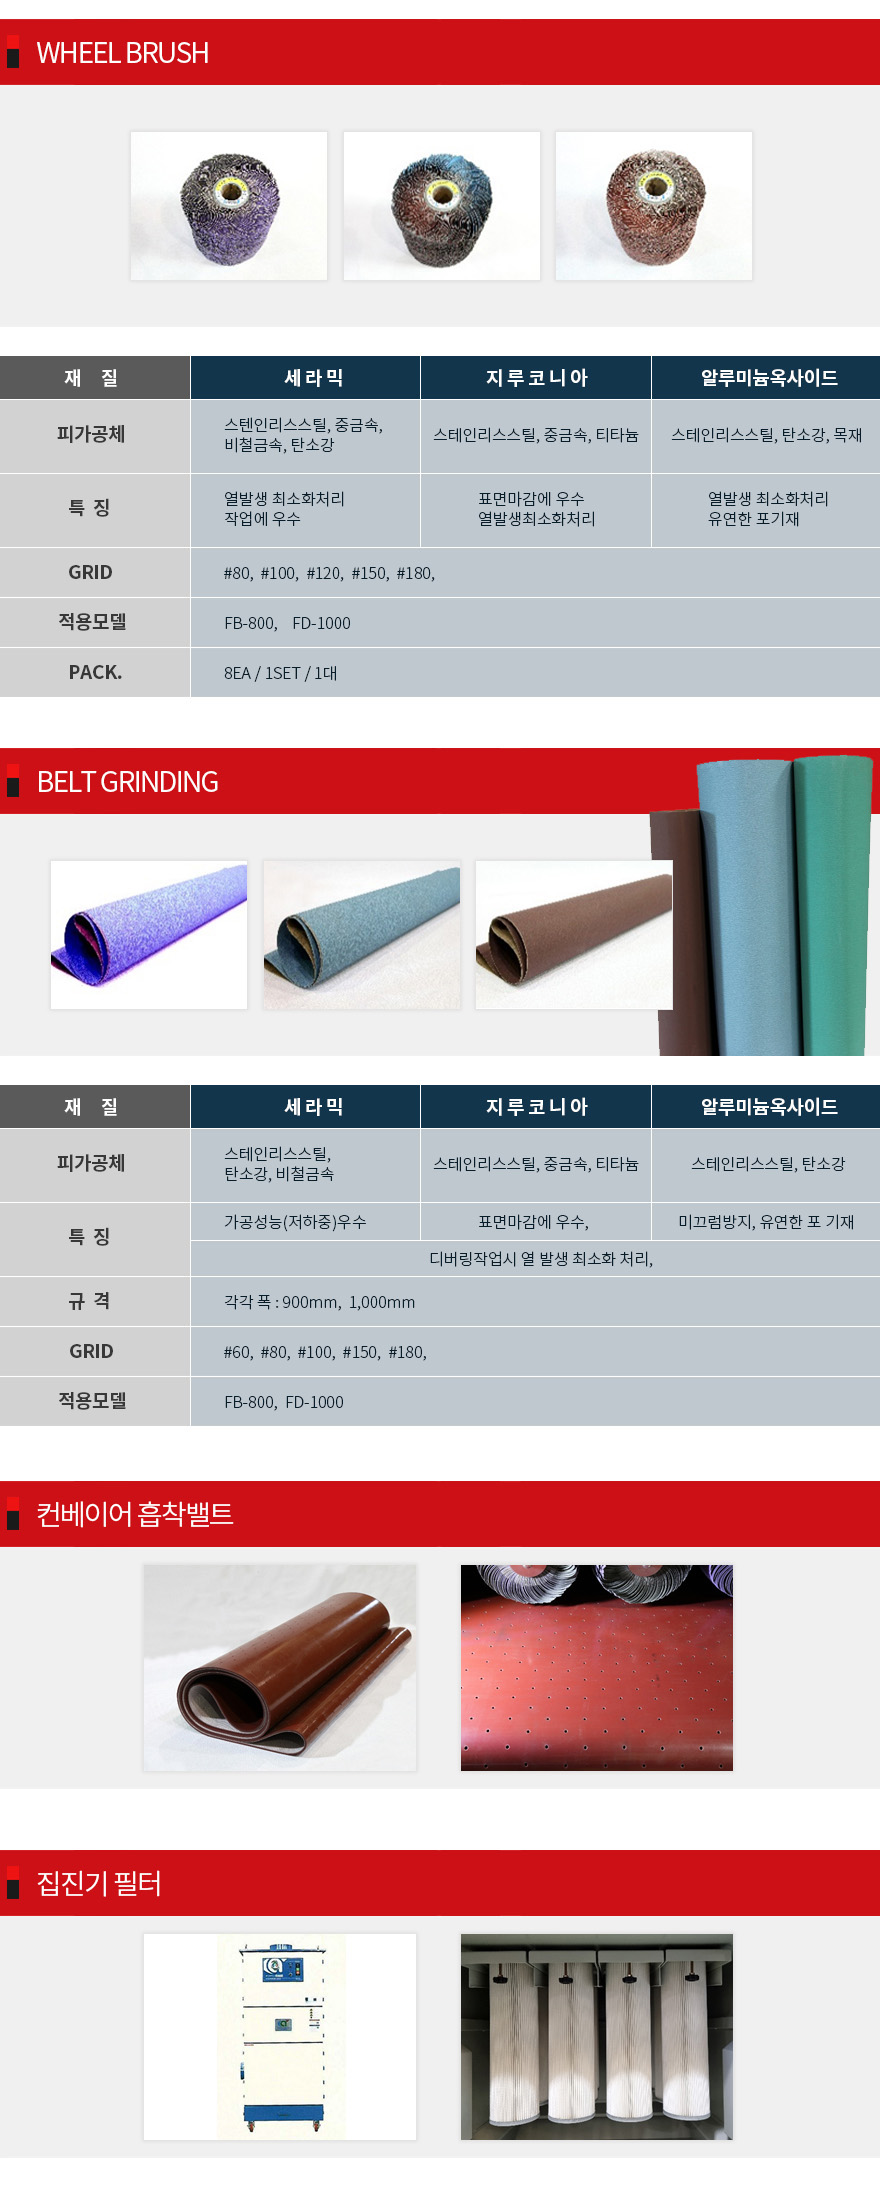Viewport: 880px width, 2189px height.
Task: View the dust collector machine photo
Action: (280, 2037)
